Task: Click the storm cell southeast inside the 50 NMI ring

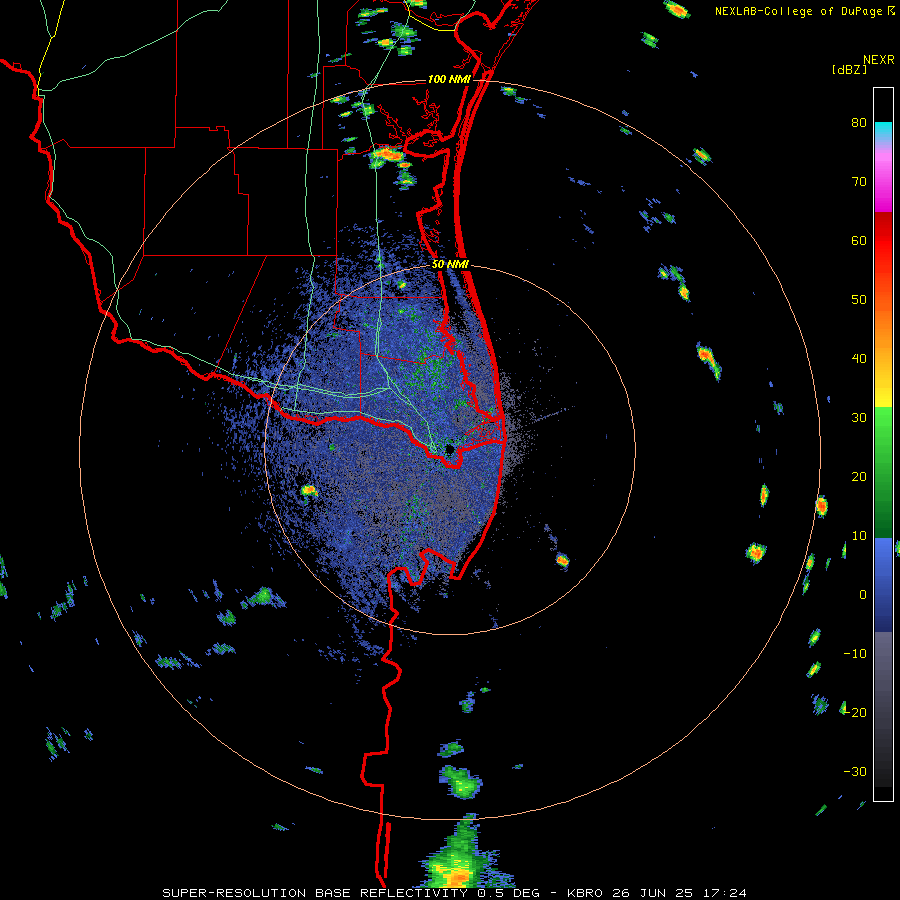Action: click(562, 560)
